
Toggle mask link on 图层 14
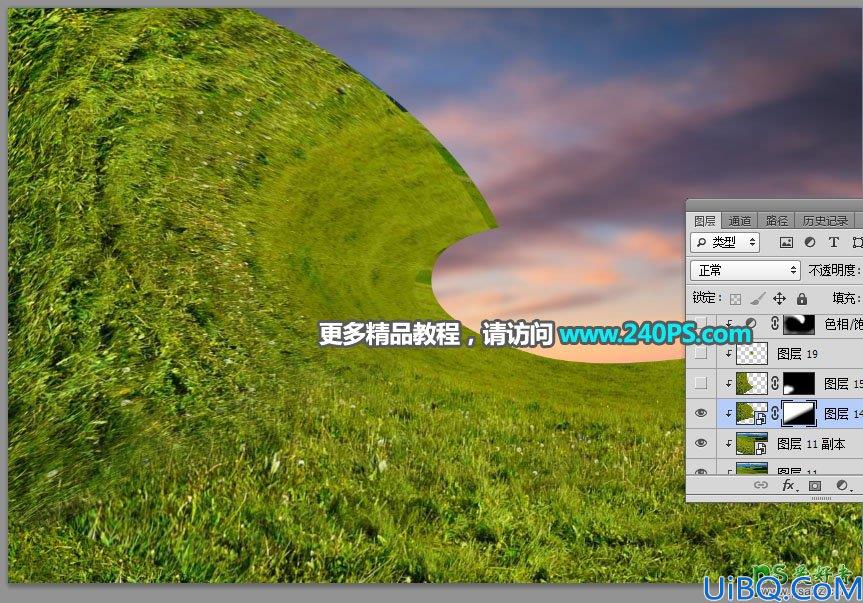[775, 413]
